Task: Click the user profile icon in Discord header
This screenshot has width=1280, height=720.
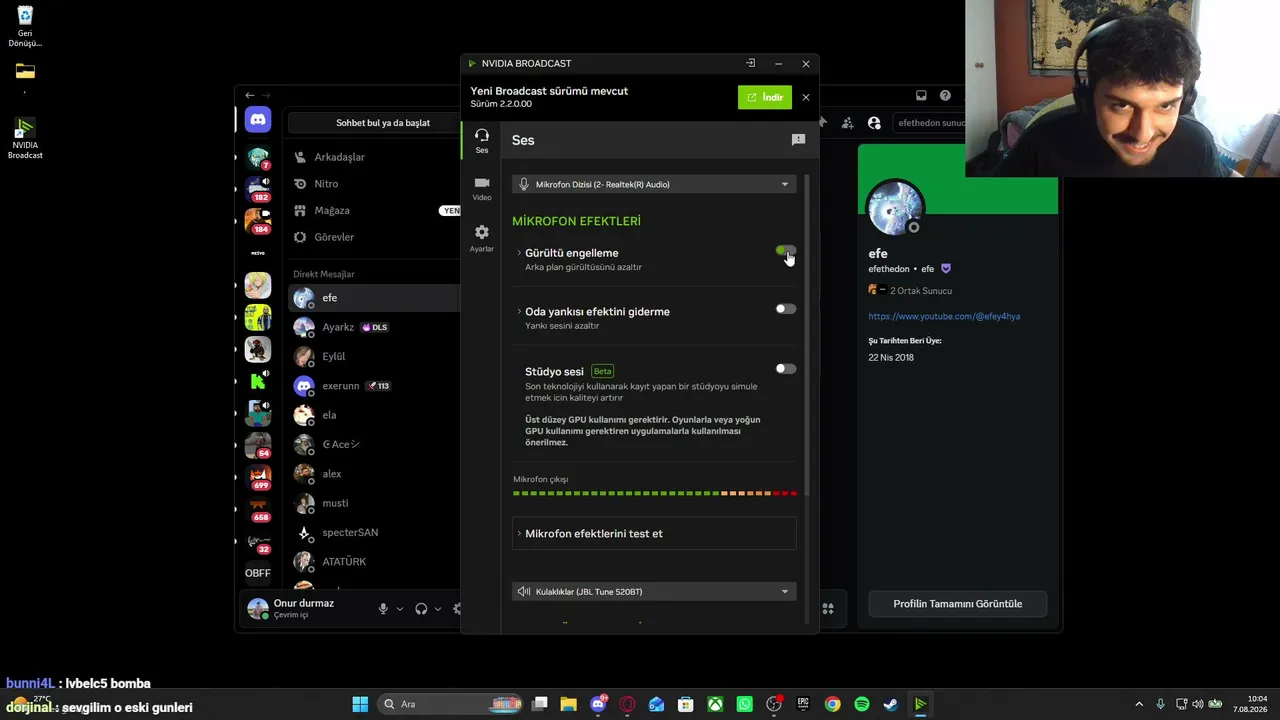Action: click(874, 123)
